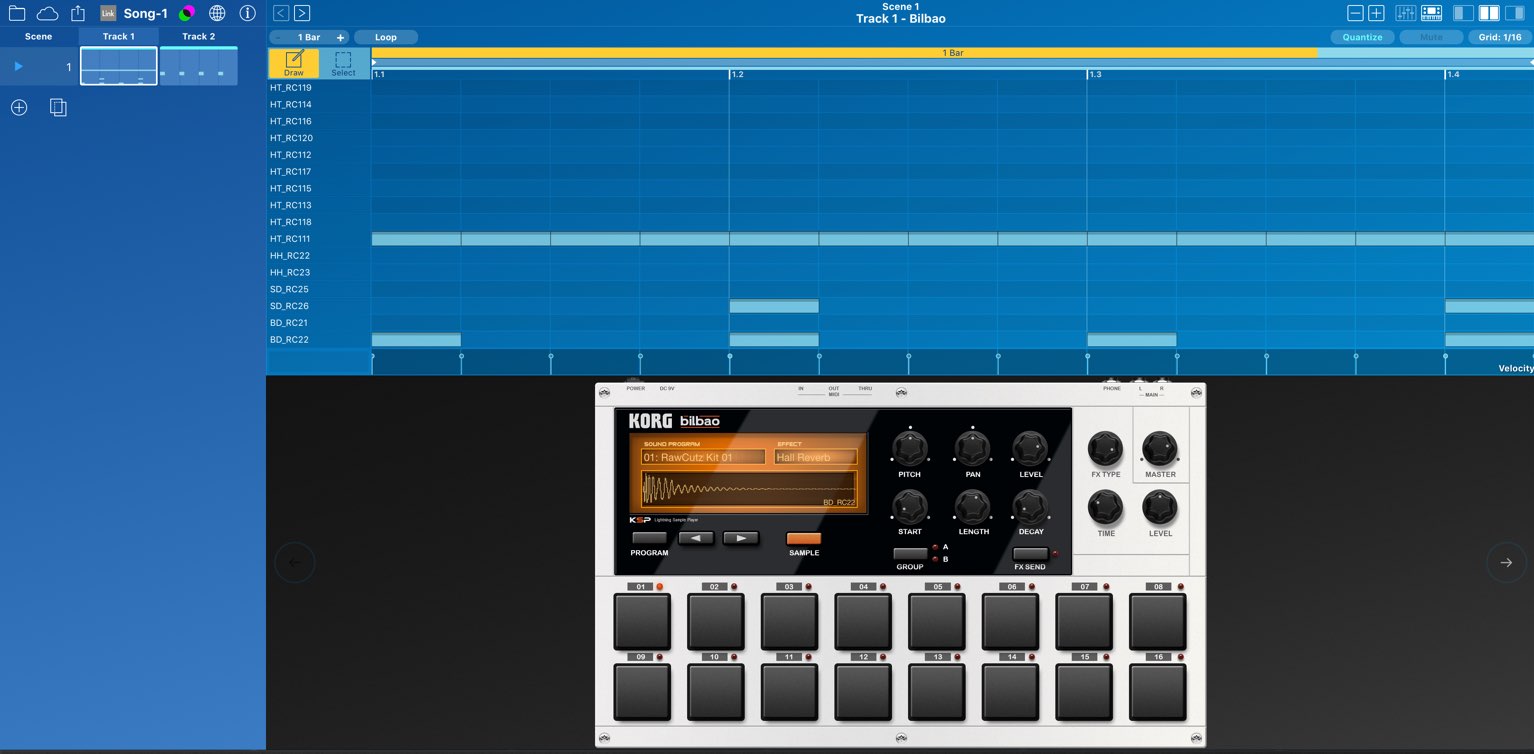Choose the Select marquee tool

[x=344, y=63]
